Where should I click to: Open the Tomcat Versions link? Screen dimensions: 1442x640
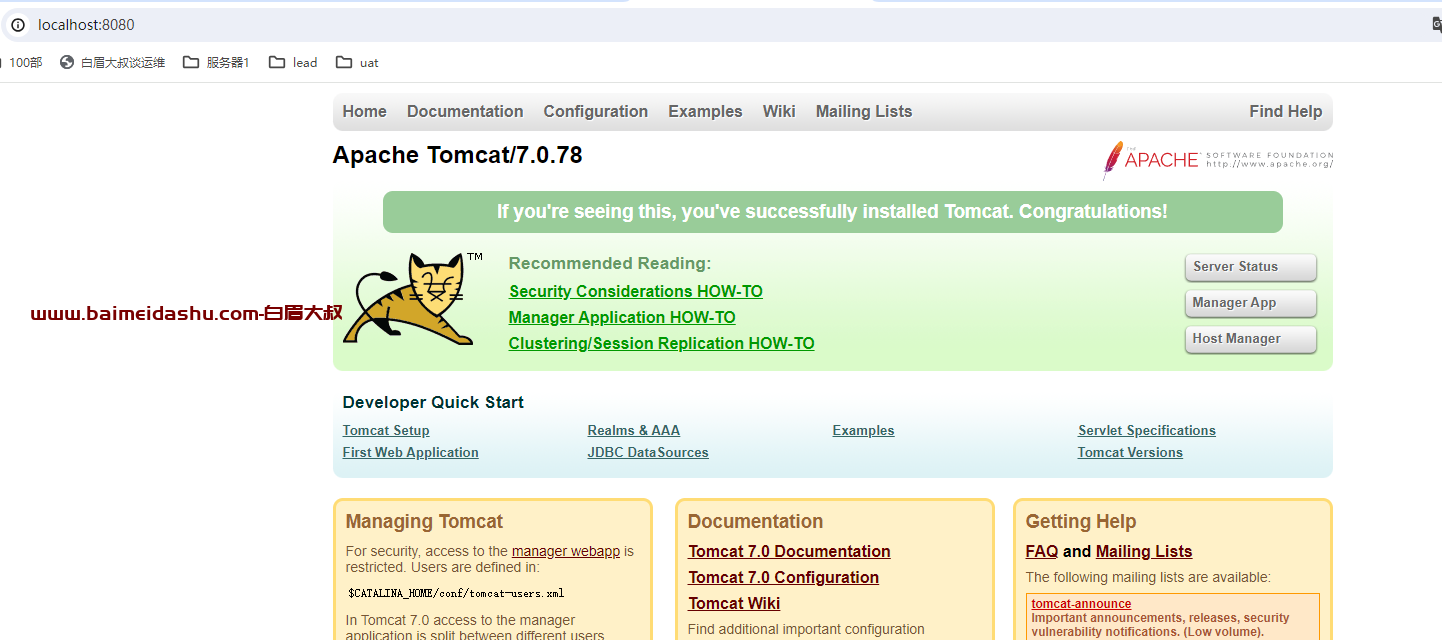[x=1130, y=452]
